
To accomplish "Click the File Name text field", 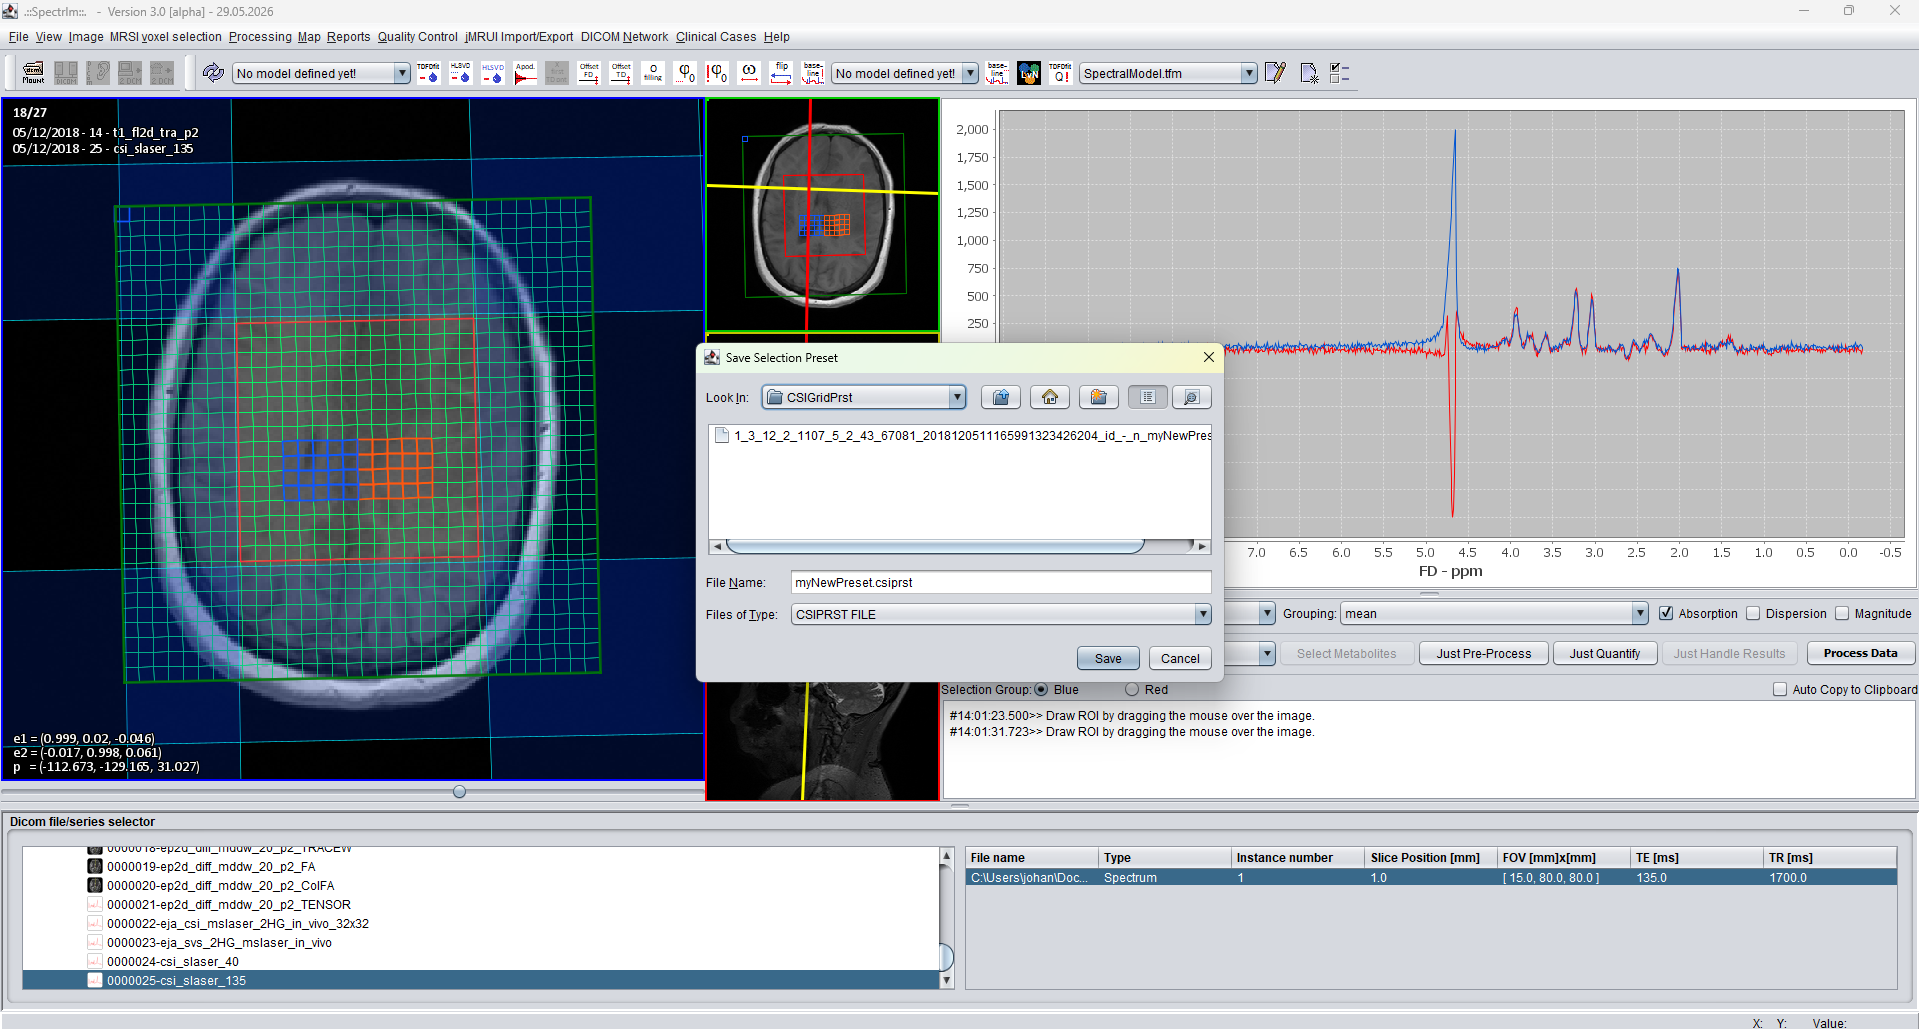I will [1001, 582].
